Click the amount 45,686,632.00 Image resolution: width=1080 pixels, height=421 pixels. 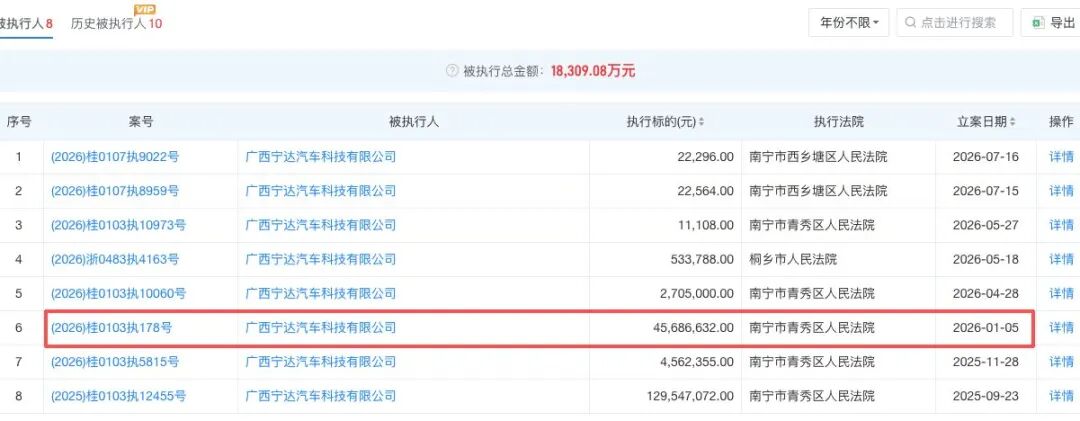tap(694, 328)
